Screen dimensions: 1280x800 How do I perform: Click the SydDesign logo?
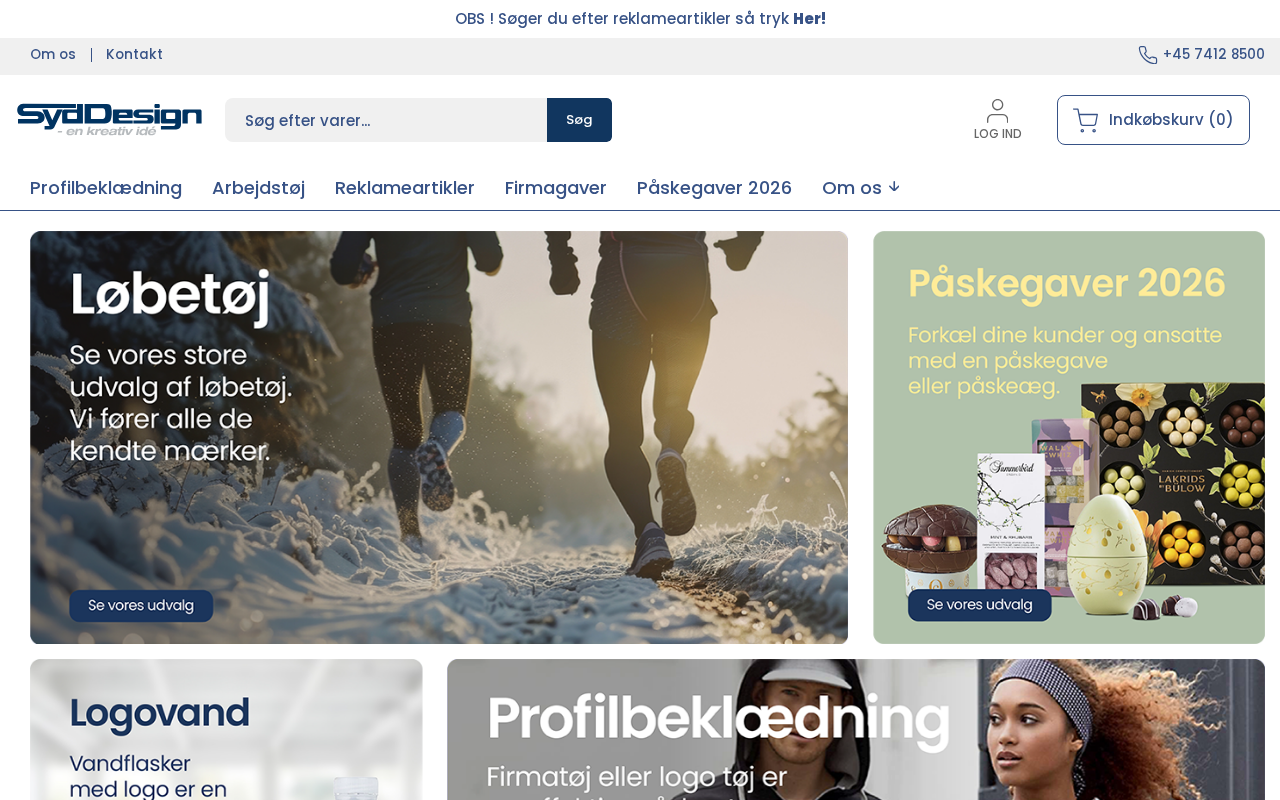[110, 119]
